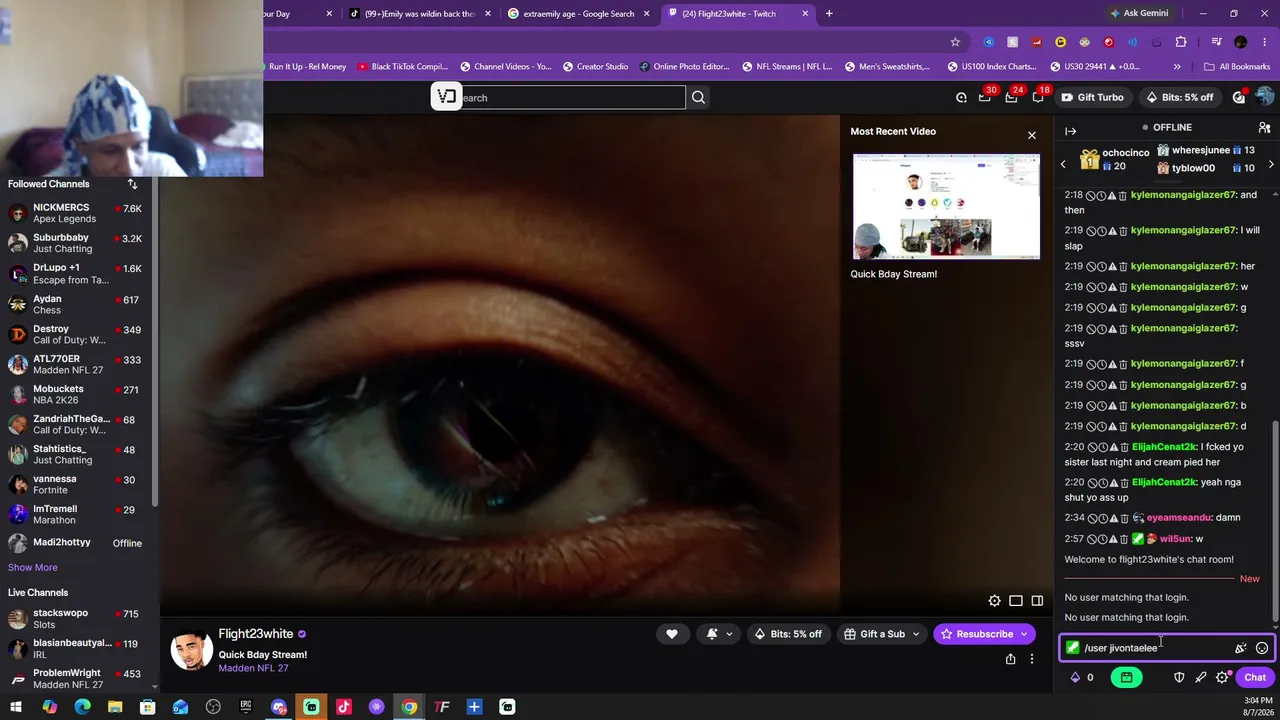Click Bits: 5% off below the video
The height and width of the screenshot is (720, 1280).
pos(788,634)
